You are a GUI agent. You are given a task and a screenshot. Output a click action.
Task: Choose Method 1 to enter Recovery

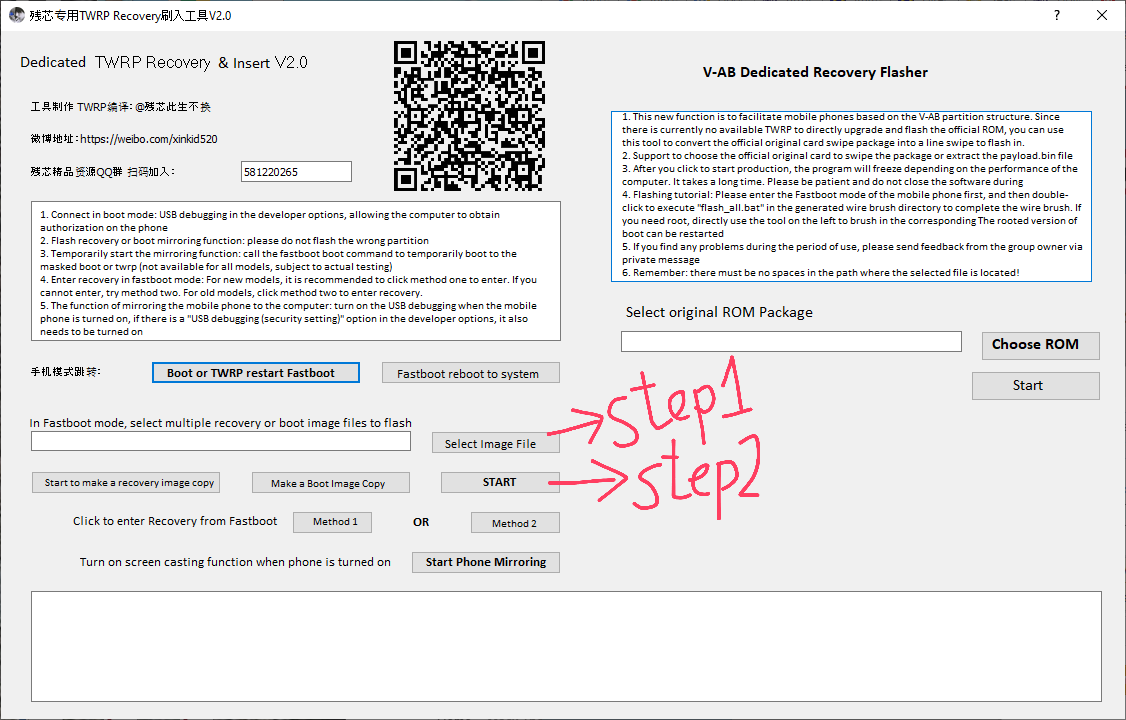332,522
